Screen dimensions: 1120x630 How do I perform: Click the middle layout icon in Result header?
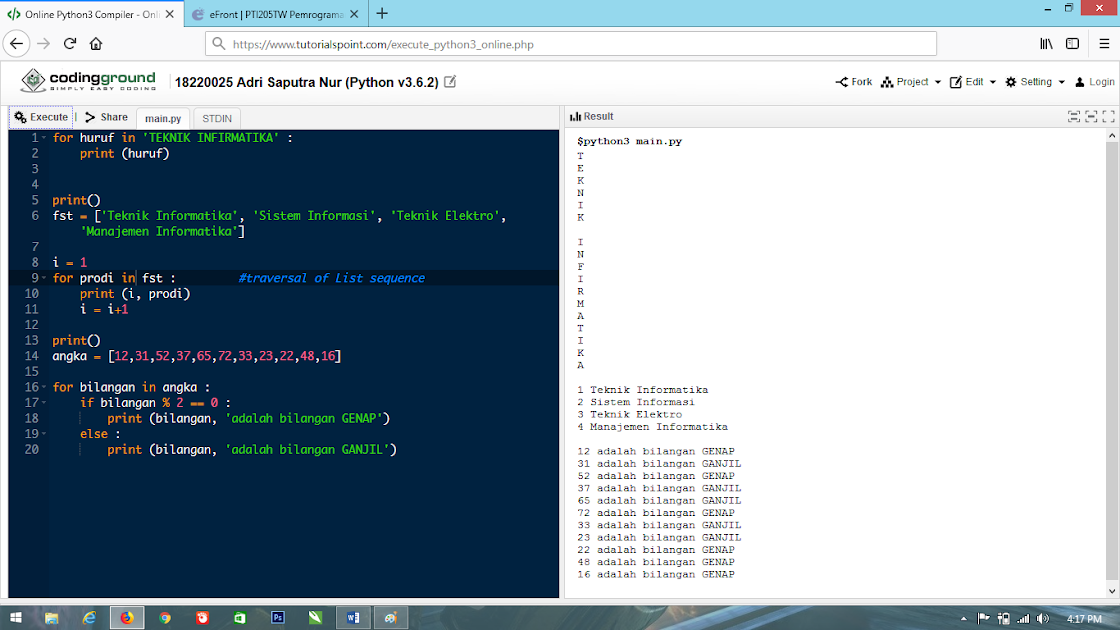coord(1091,117)
